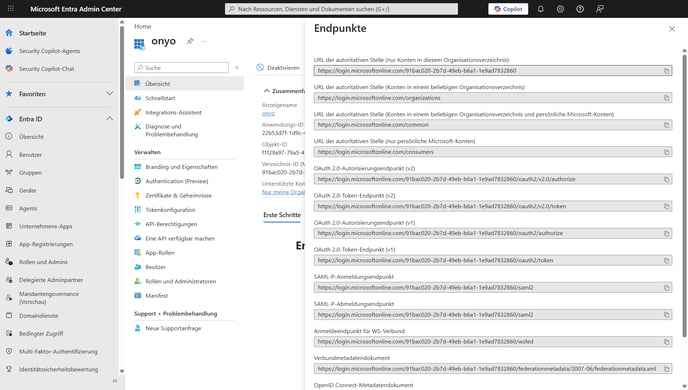Open Benutzer in Entra ID navigation

(30, 155)
